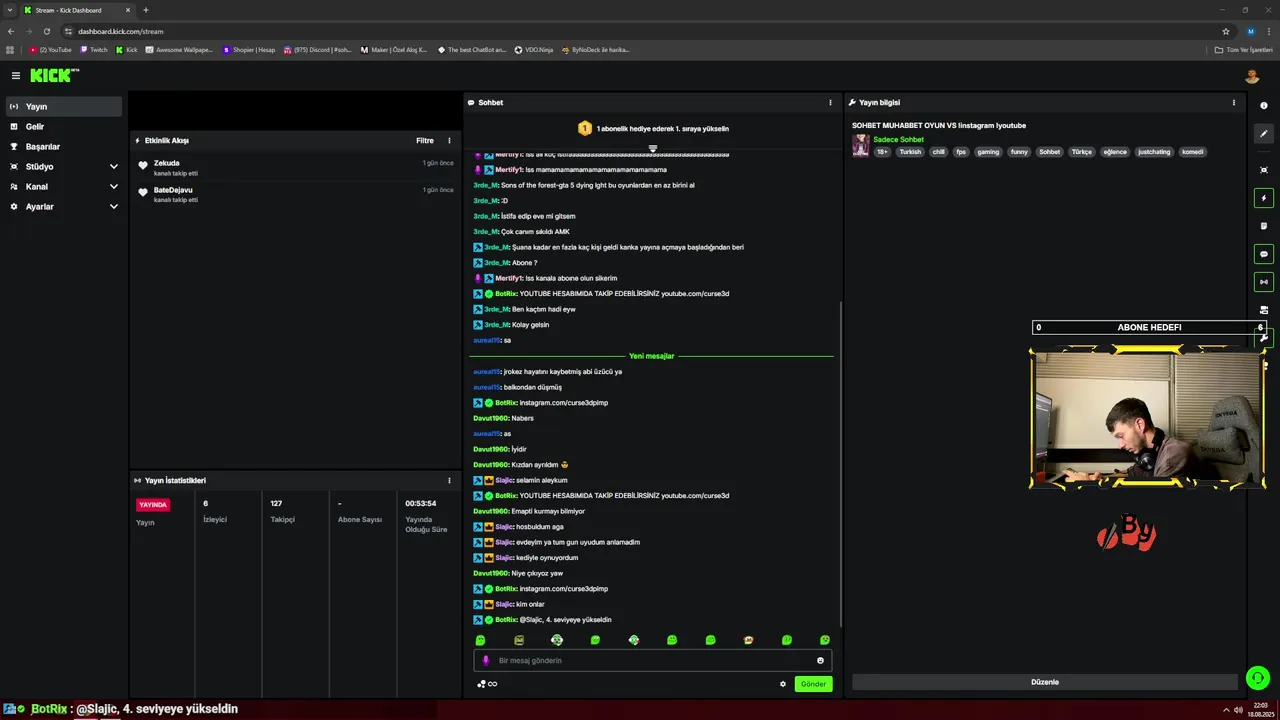Click the focus frame icon in right sidebar
Screen dimensions: 1280x720
[1264, 170]
